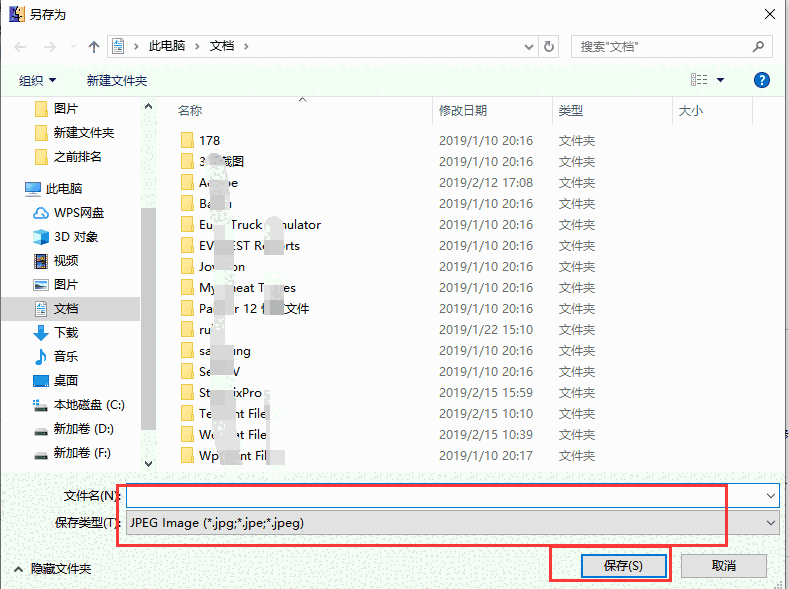Image resolution: width=789 pixels, height=589 pixels.
Task: Select the folder dated 2019/1/22 15:10
Action: tap(387, 330)
